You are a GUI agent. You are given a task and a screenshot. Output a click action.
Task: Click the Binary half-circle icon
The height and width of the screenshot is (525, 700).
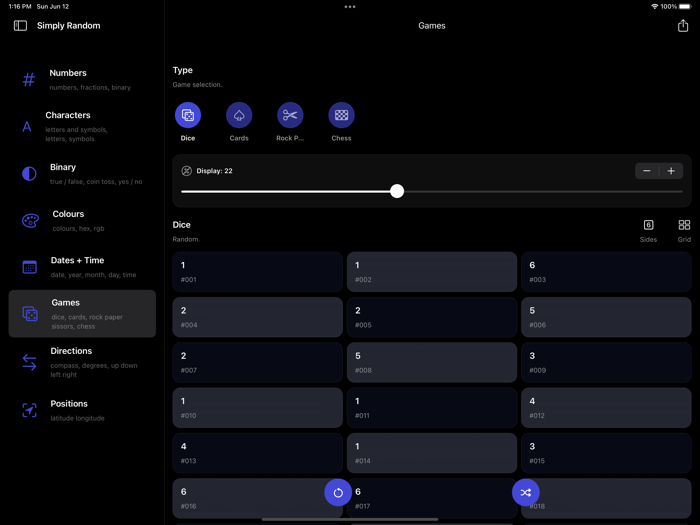click(x=29, y=173)
